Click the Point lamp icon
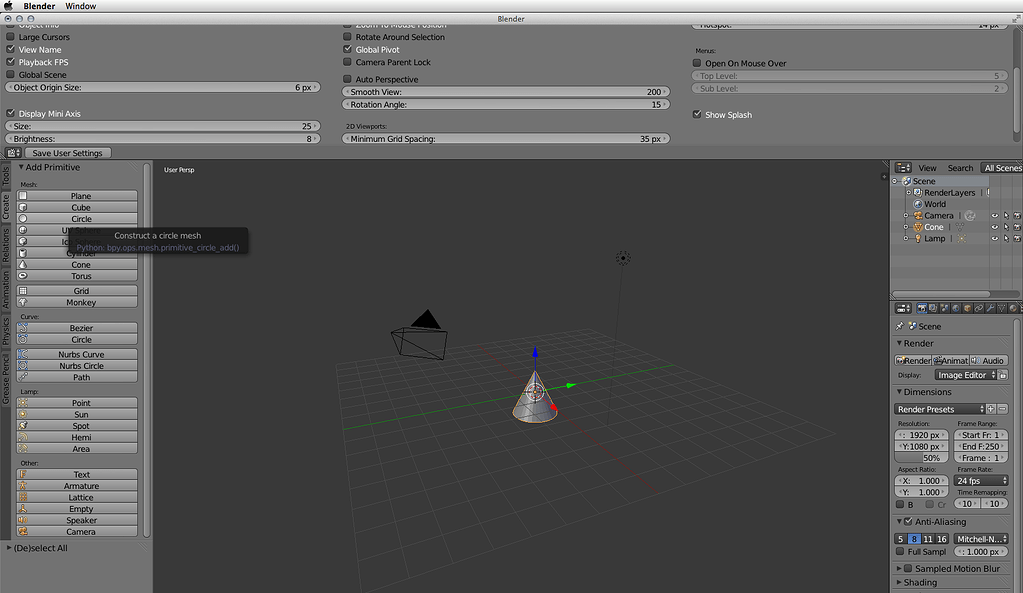This screenshot has width=1023, height=593. click(x=23, y=403)
